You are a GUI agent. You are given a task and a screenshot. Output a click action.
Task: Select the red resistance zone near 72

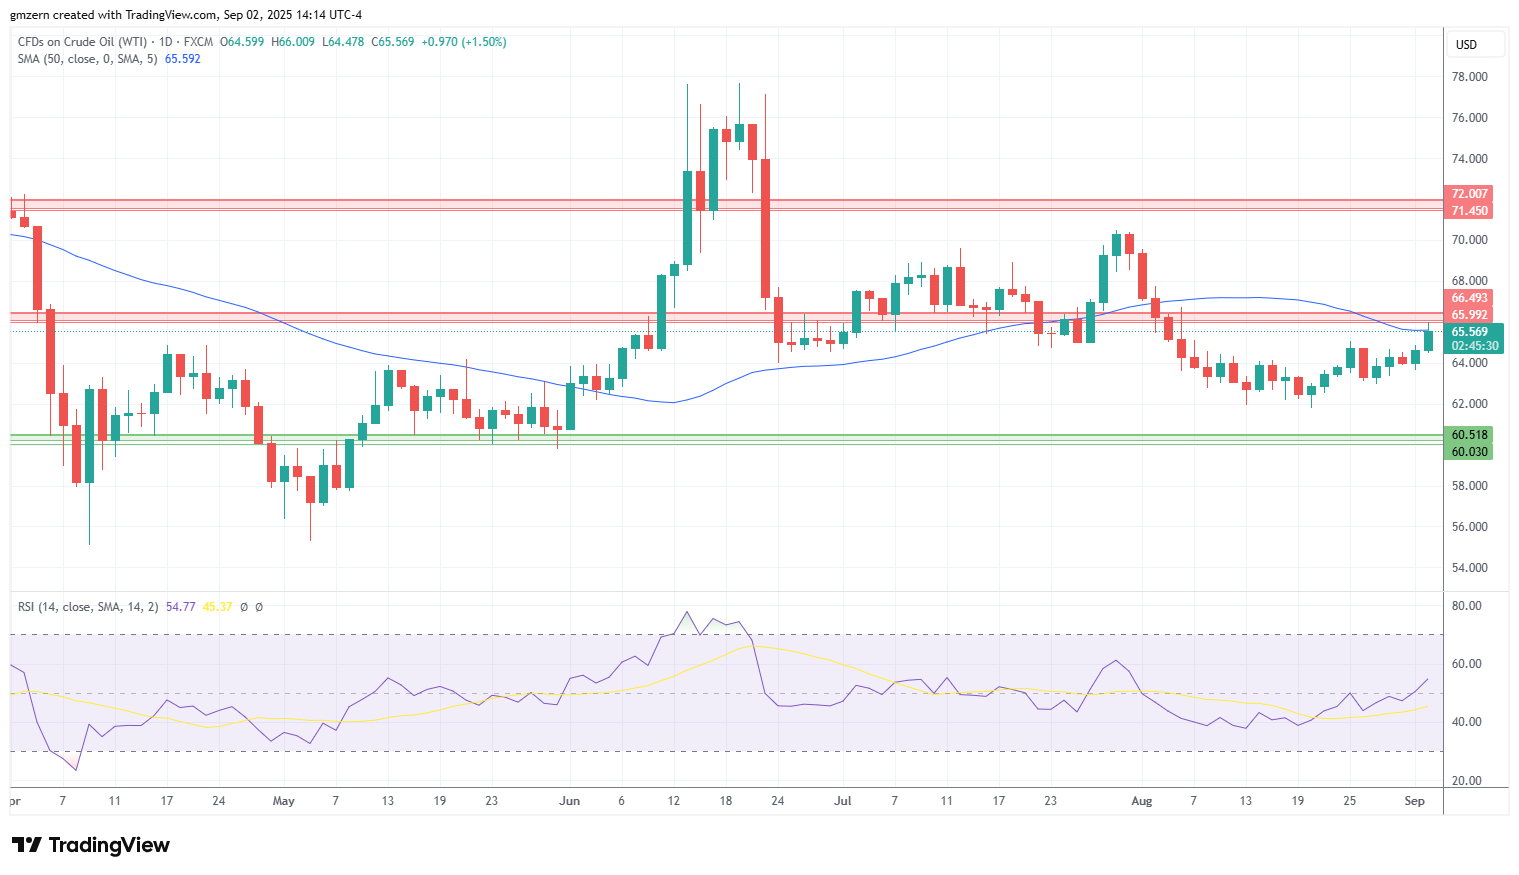pos(727,205)
